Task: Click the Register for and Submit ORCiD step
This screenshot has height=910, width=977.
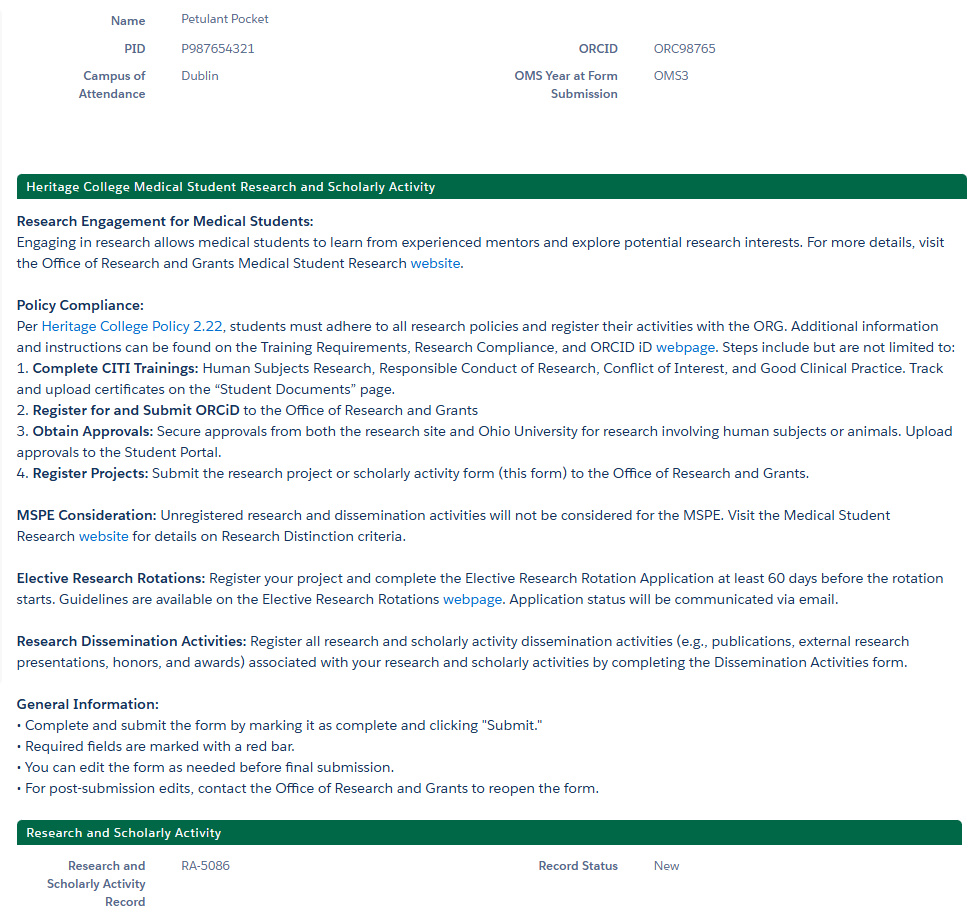Action: pos(137,410)
